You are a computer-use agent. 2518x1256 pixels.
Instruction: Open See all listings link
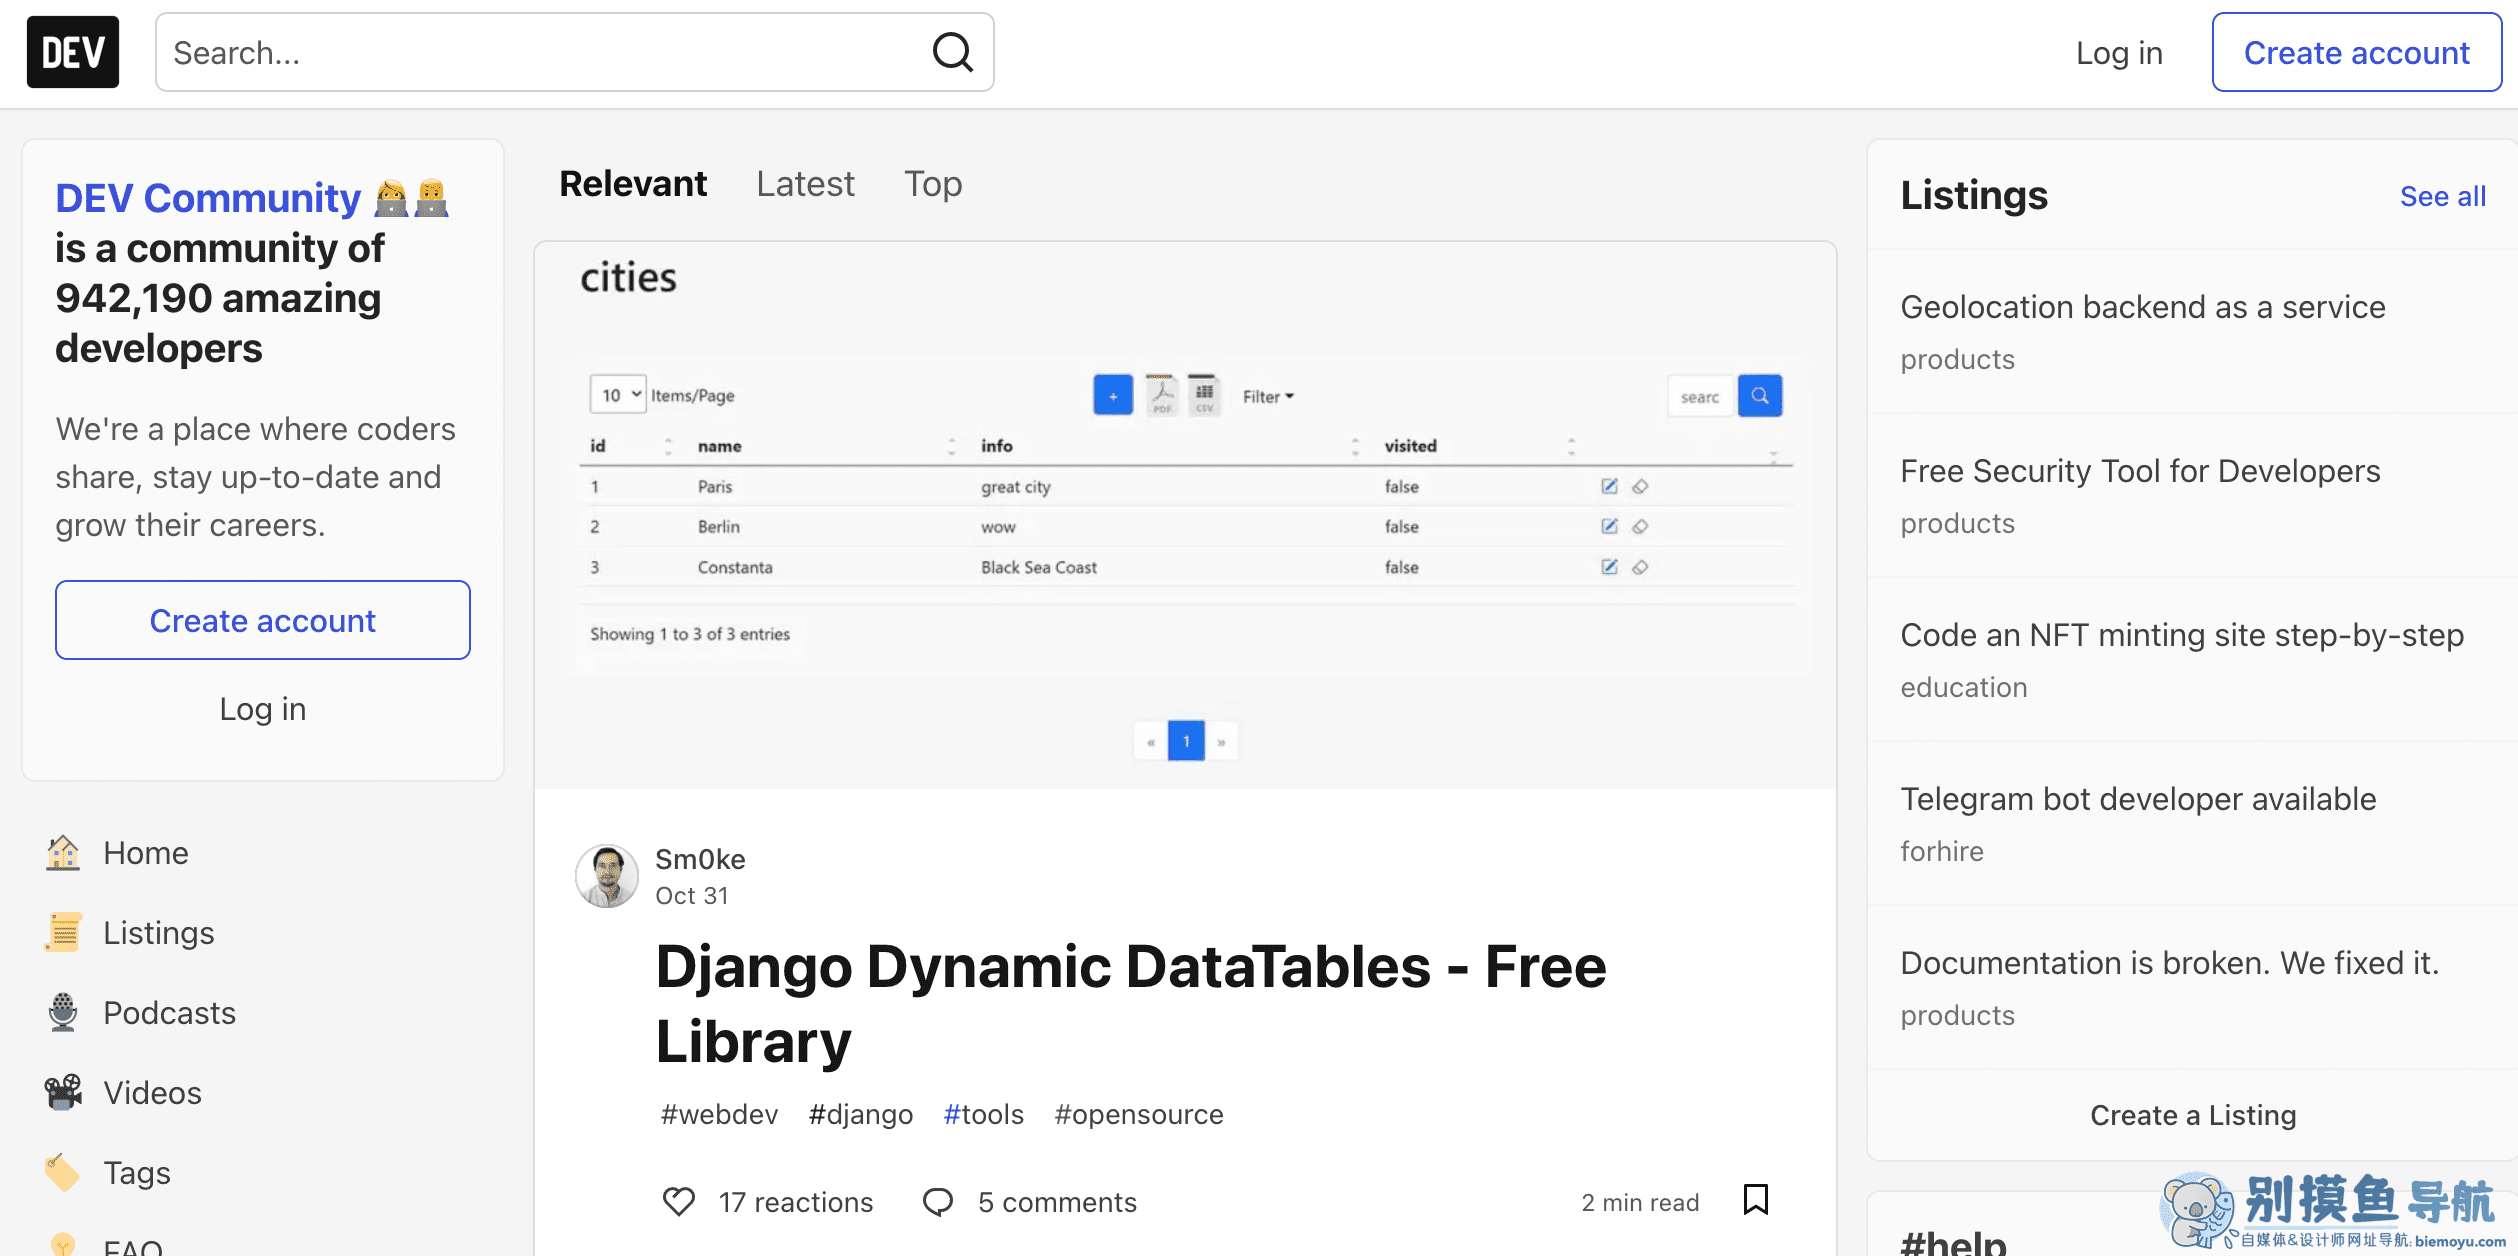click(2442, 196)
